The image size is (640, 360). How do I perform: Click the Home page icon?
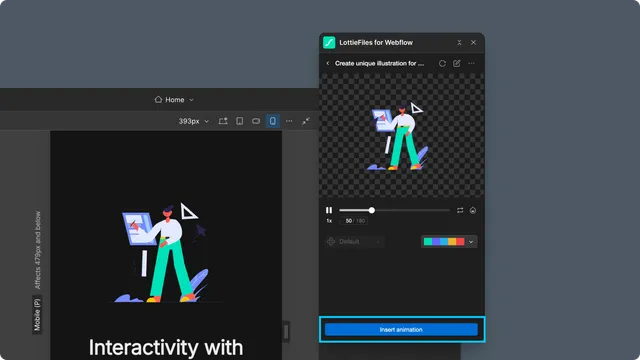pyautogui.click(x=158, y=99)
